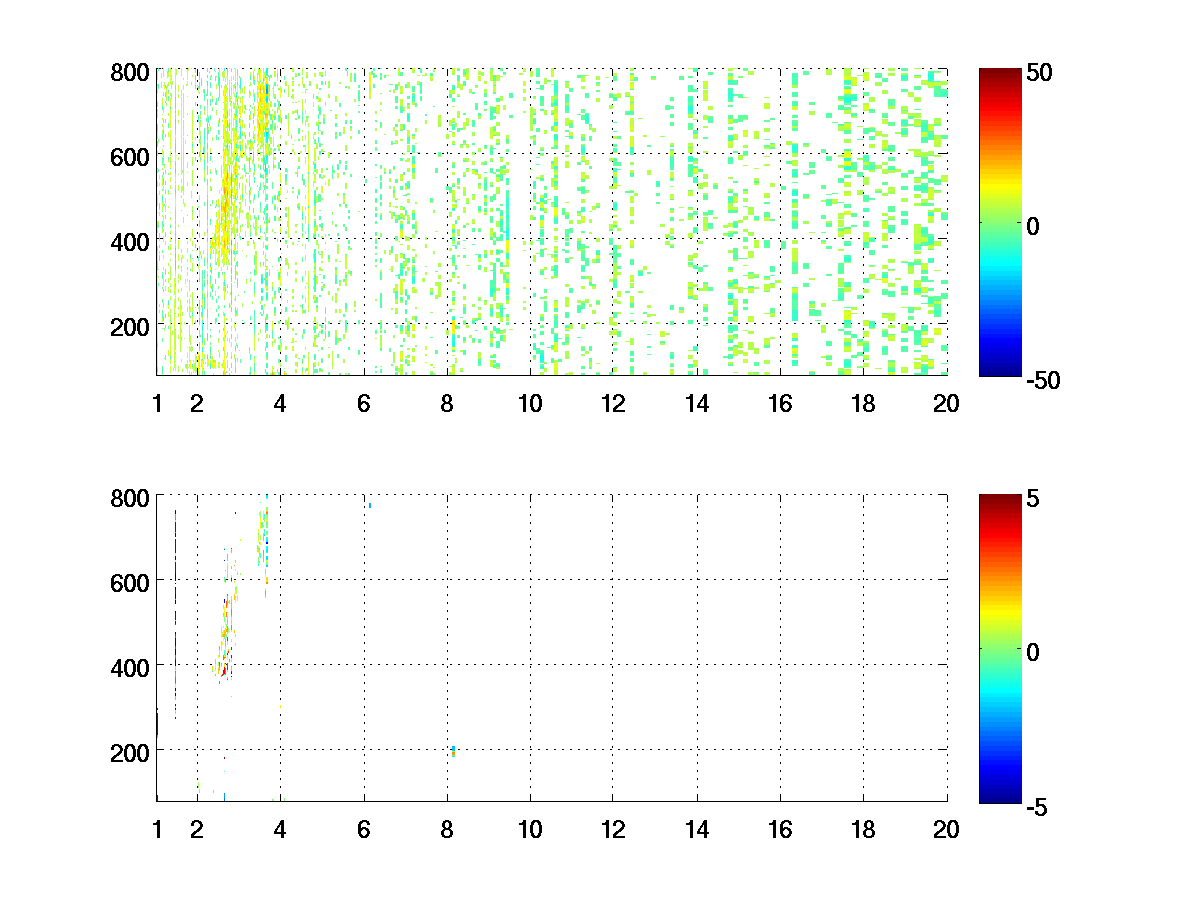The image size is (1200, 900).
Task: Click x-axis tick '6' under the top plot
Action: coord(364,403)
